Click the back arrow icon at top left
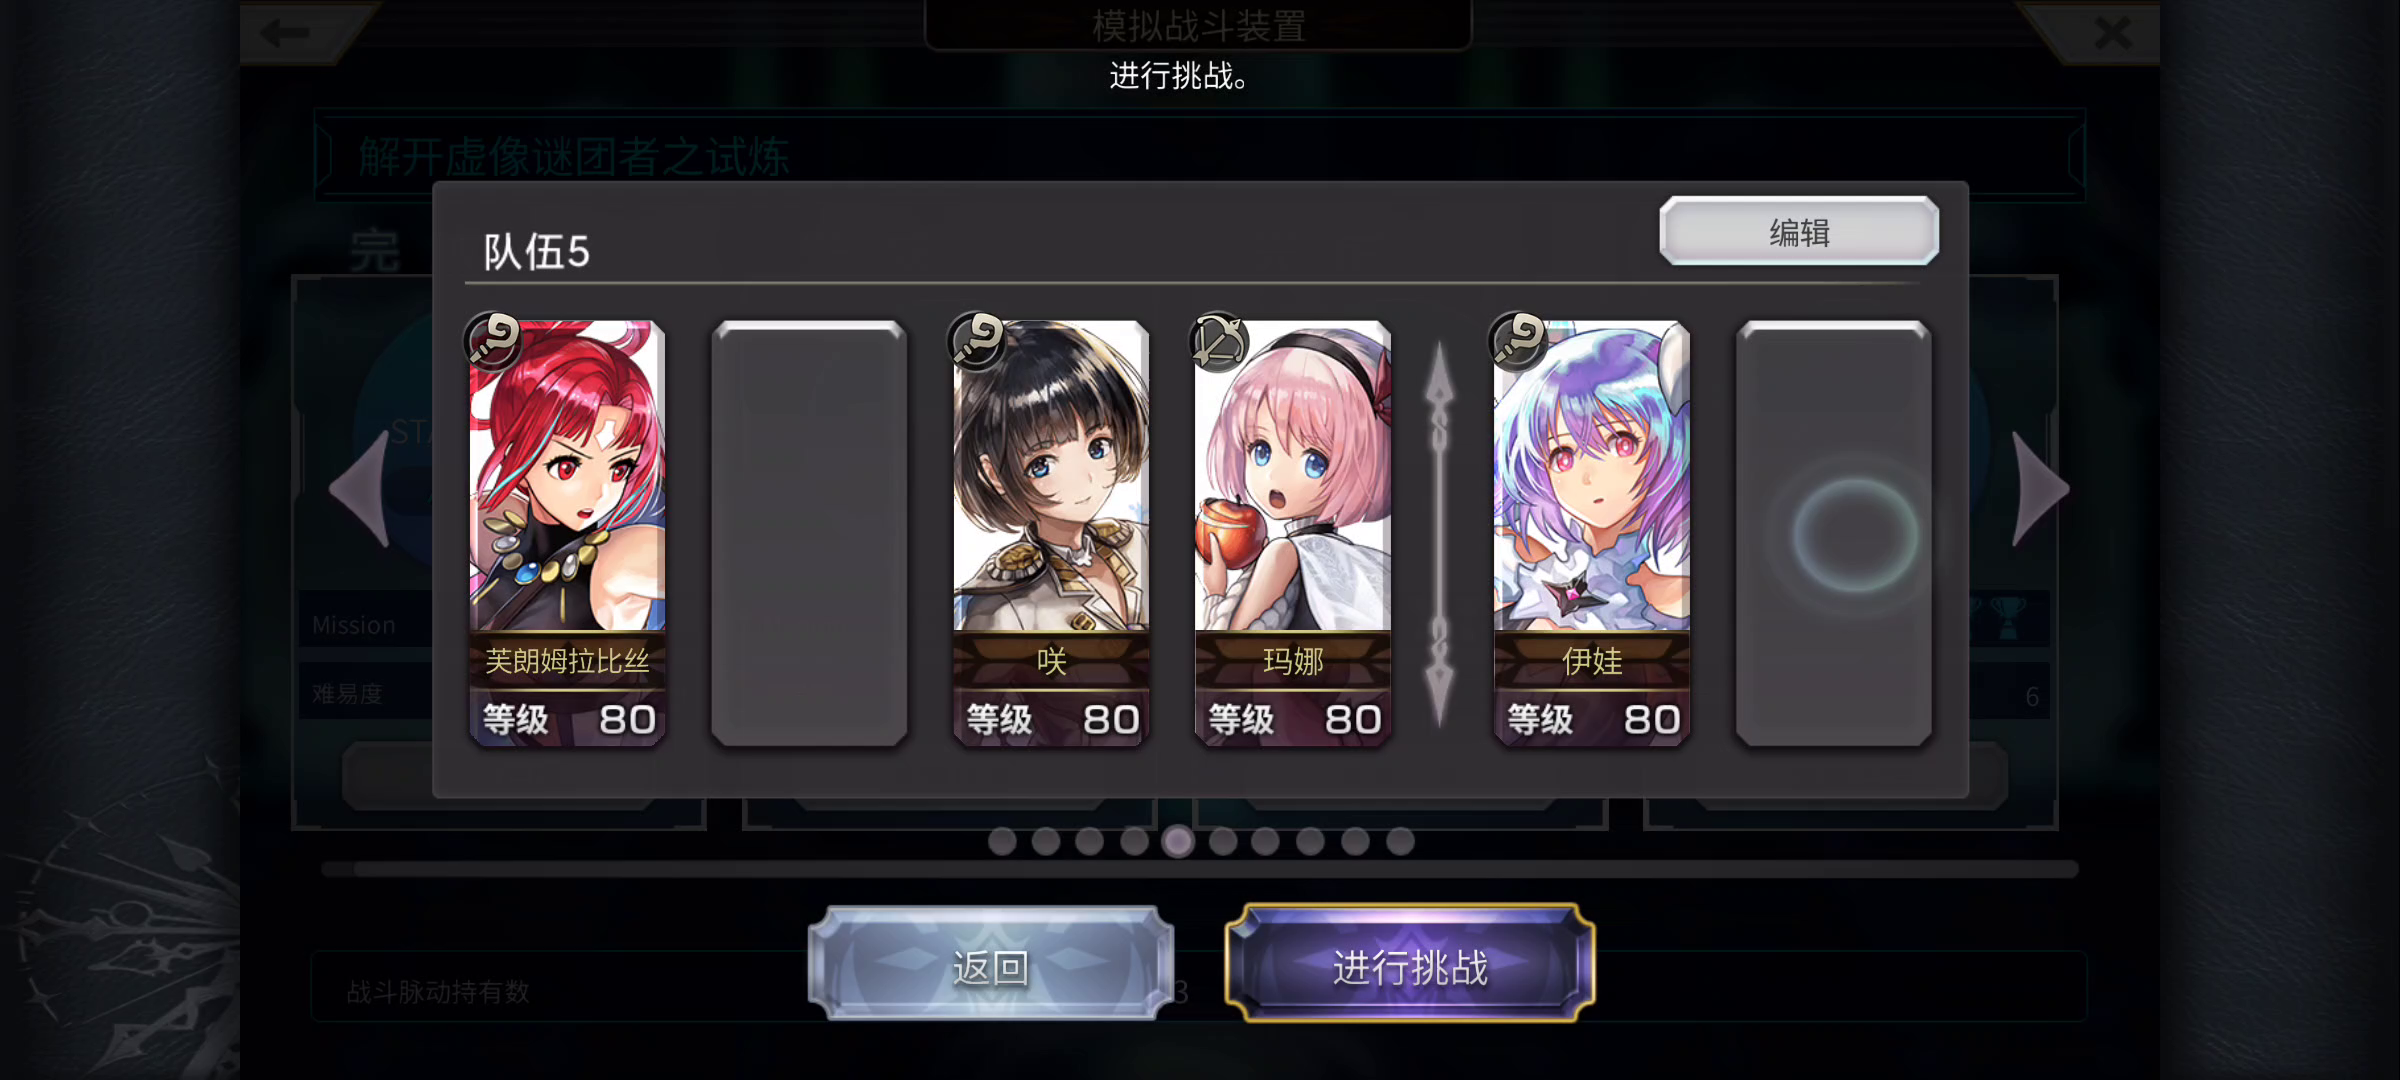The width and height of the screenshot is (2400, 1080). (285, 33)
